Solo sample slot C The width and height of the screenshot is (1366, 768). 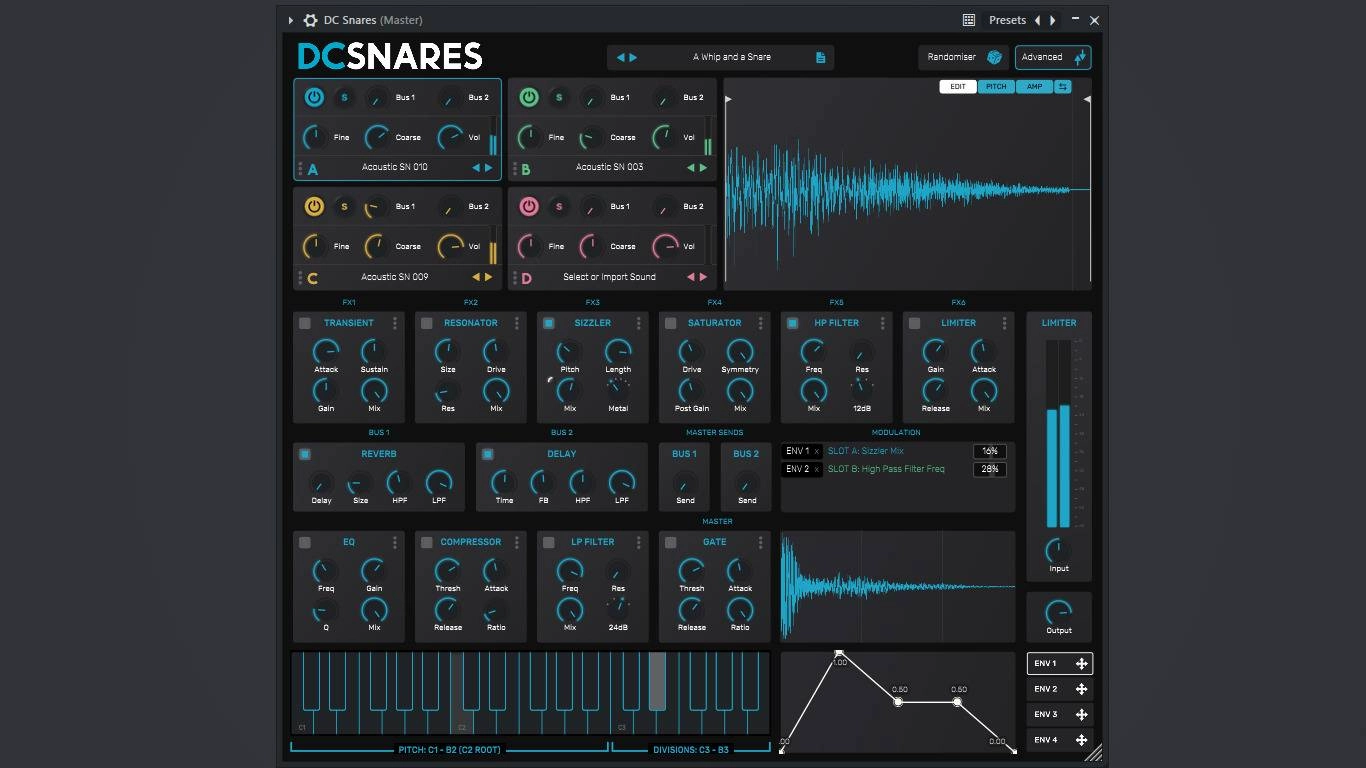[x=344, y=206]
